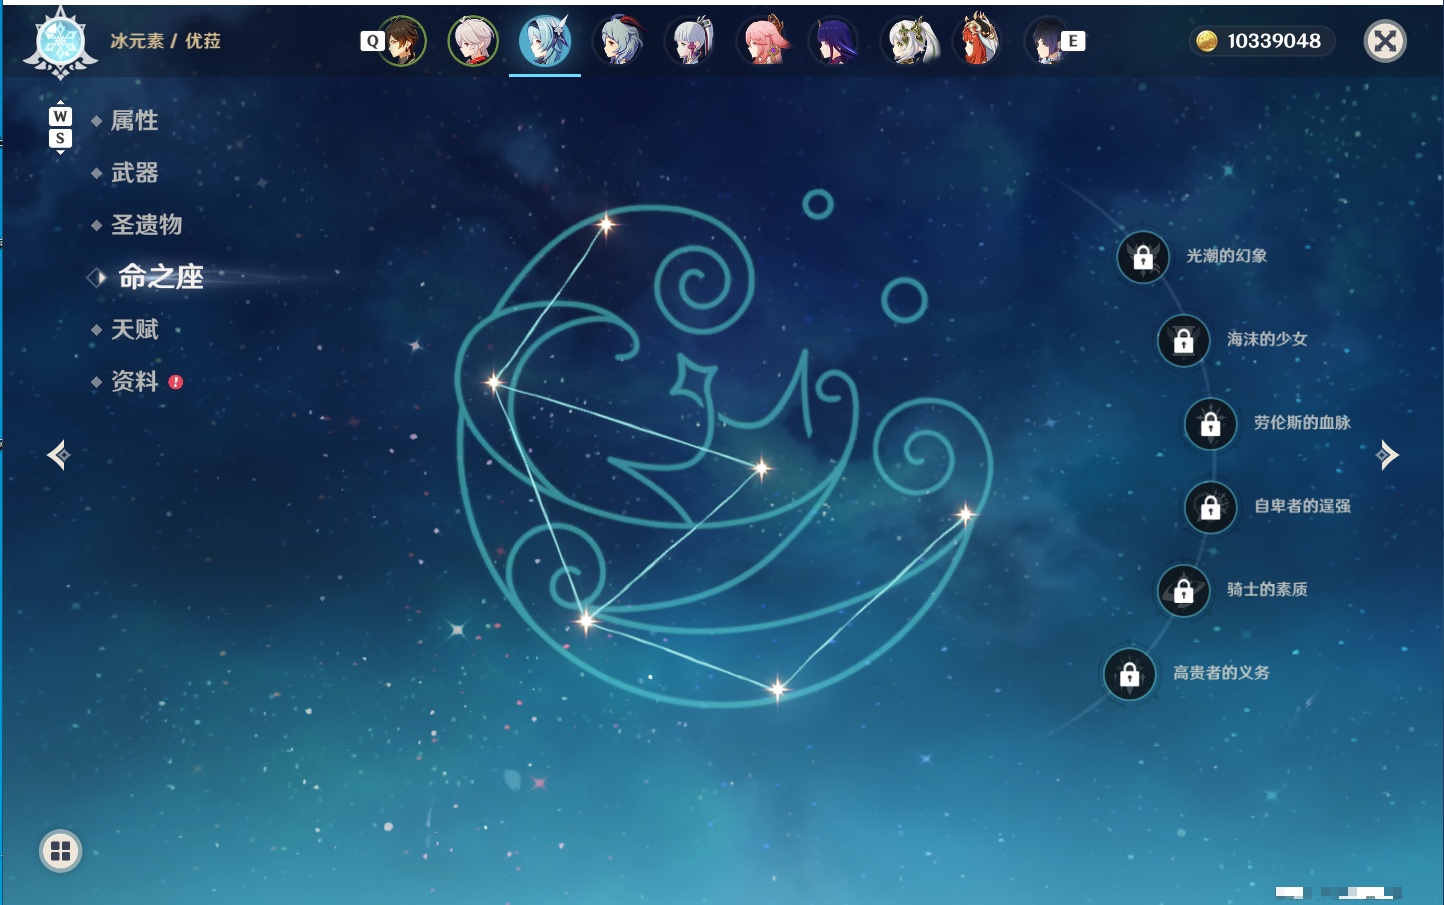Image resolution: width=1444 pixels, height=905 pixels.
Task: Click the top star of constellation
Action: coord(605,225)
